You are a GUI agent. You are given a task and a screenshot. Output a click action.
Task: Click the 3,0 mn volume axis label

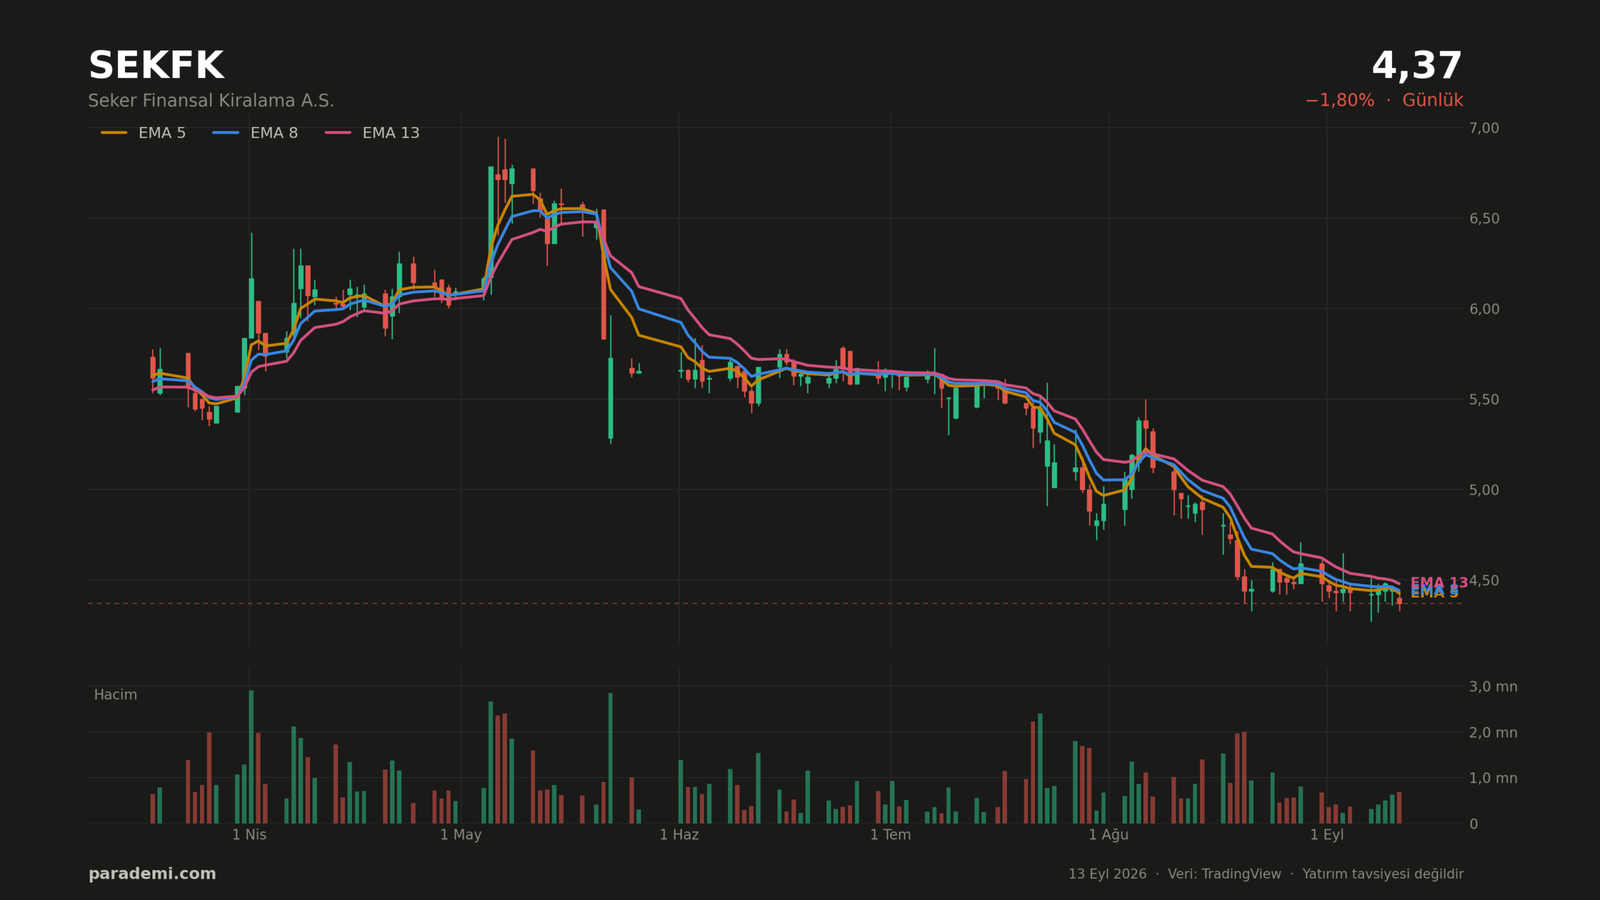(1493, 687)
